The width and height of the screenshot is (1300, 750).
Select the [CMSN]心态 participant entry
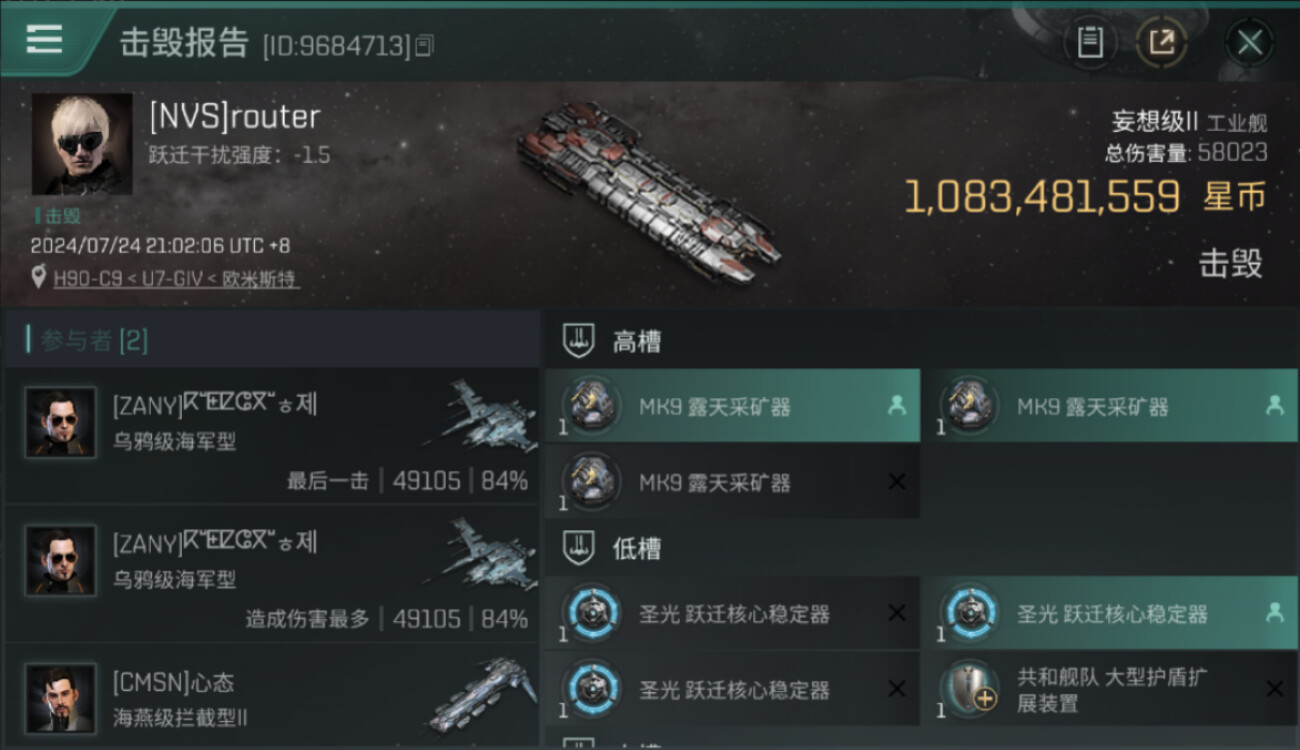click(272, 697)
